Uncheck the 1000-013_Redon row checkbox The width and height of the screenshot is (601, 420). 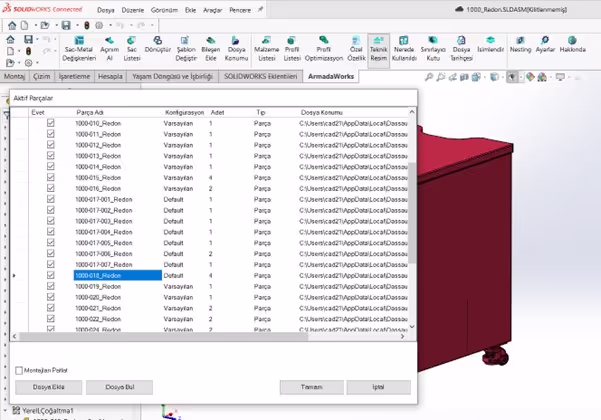click(51, 156)
